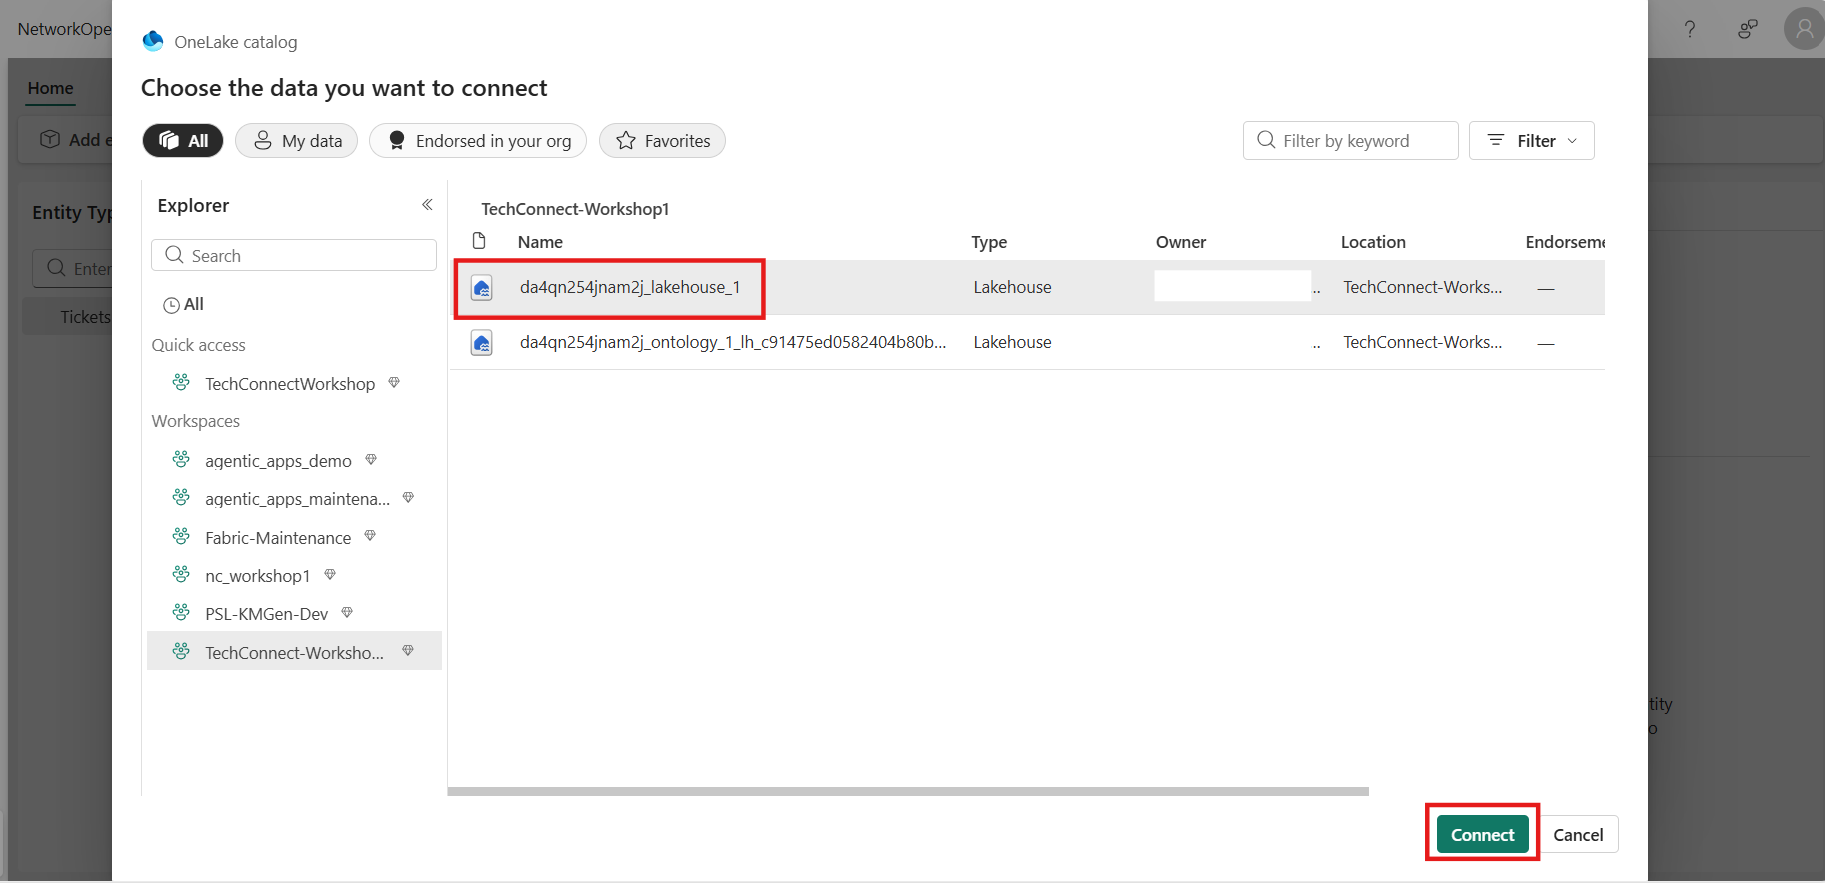Choose the nc_workshop1 workspace
1825x883 pixels.
click(x=258, y=576)
